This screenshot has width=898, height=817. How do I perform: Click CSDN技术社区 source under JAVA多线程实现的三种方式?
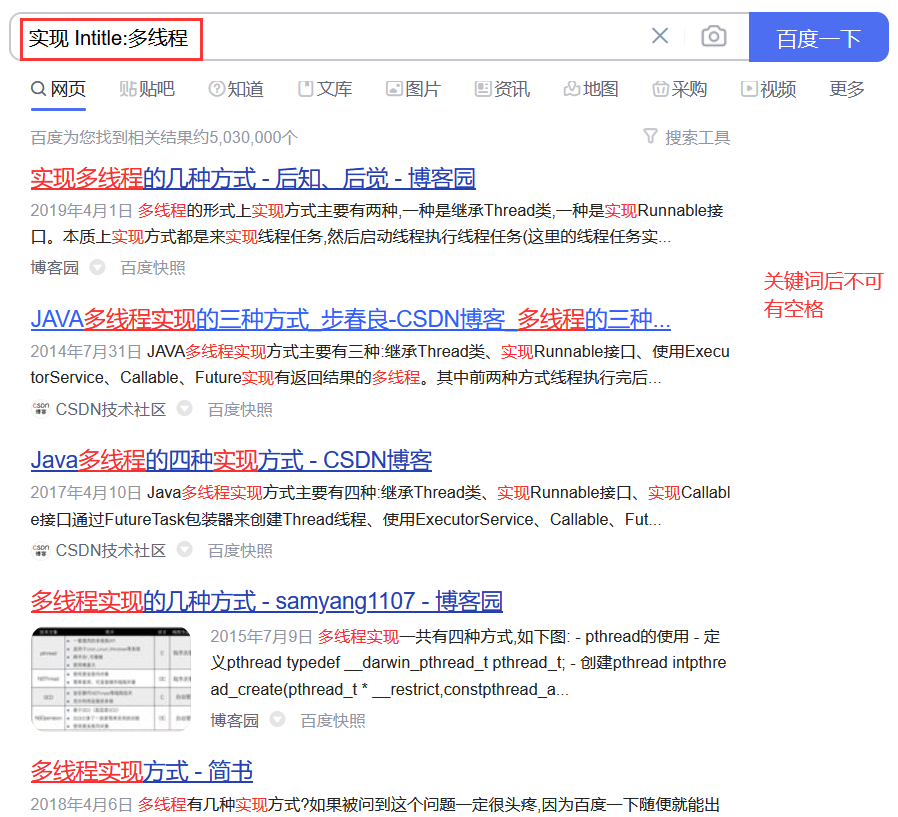click(x=111, y=409)
